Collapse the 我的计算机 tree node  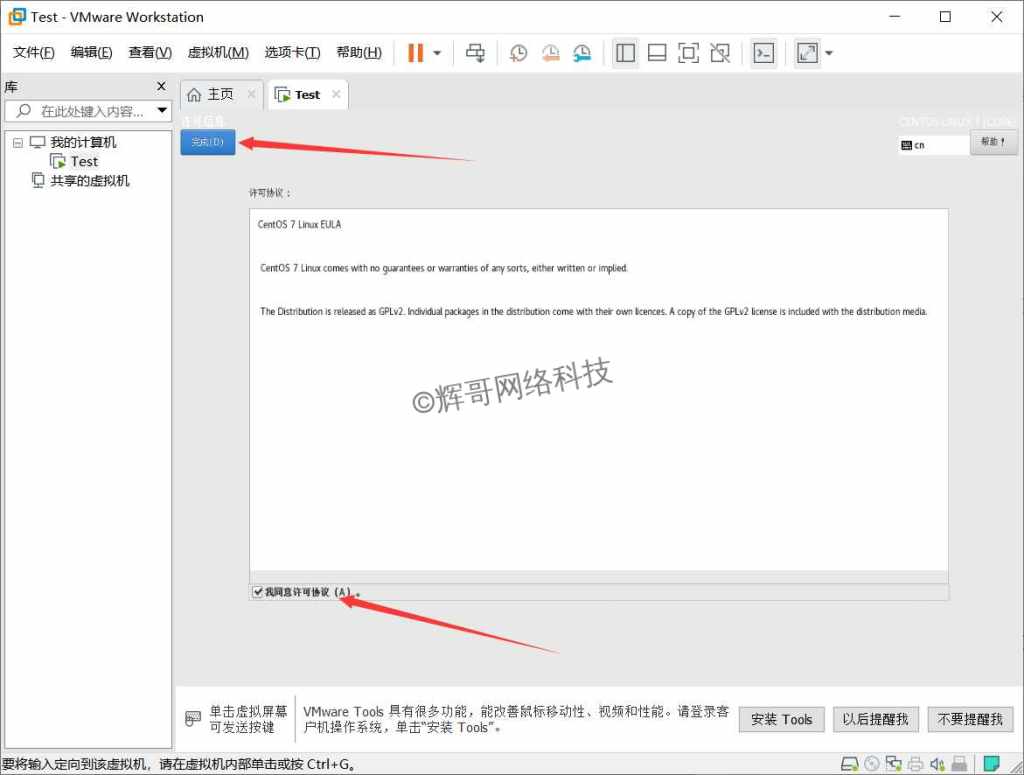[x=18, y=142]
